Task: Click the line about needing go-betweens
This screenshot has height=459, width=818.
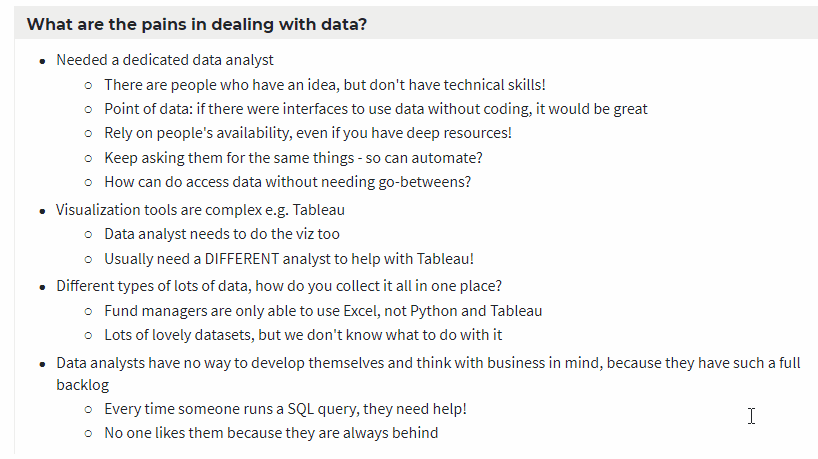Action: (287, 182)
